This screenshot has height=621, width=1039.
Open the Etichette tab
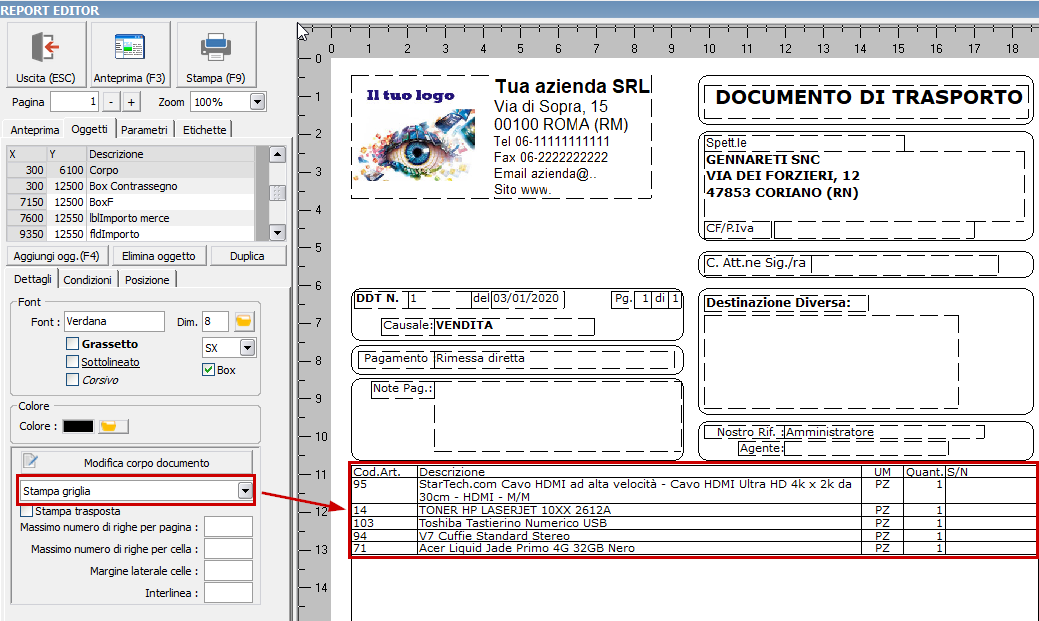[204, 130]
